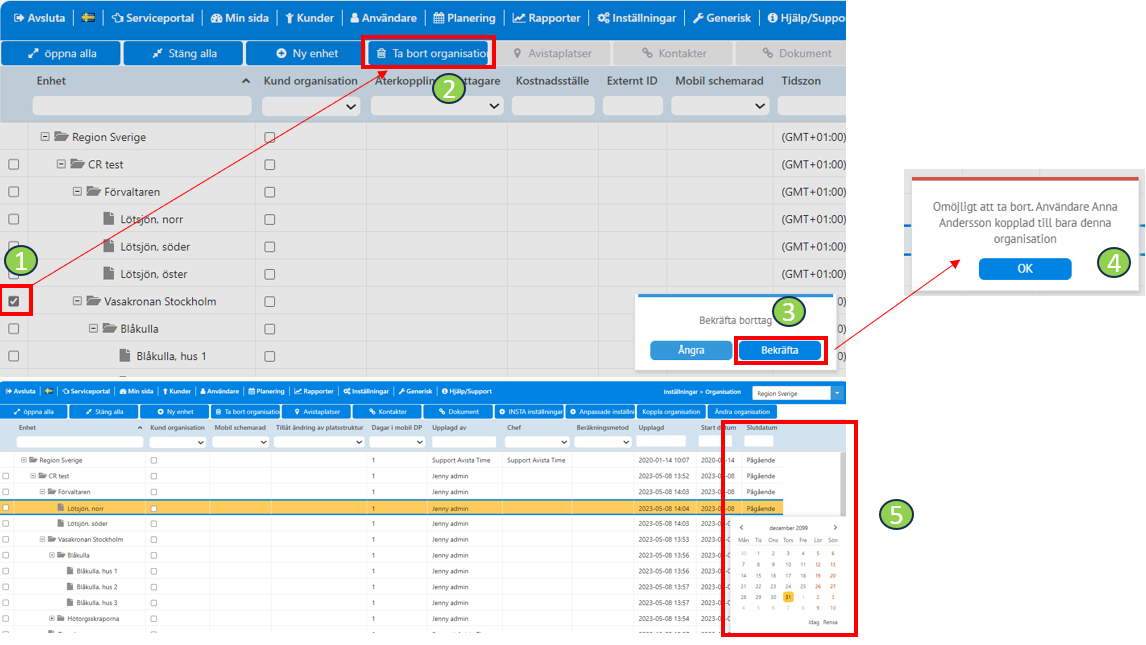The image size is (1146, 645).
Task: Tick Kund organisation checkbox for 'Blåkulla, hus 1' upper
Action: coord(270,356)
